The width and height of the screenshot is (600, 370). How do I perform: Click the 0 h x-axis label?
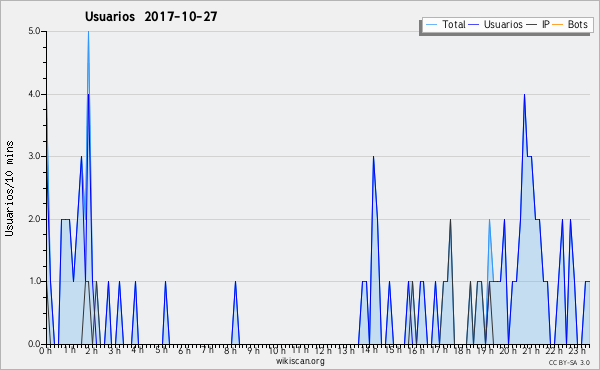pos(46,350)
